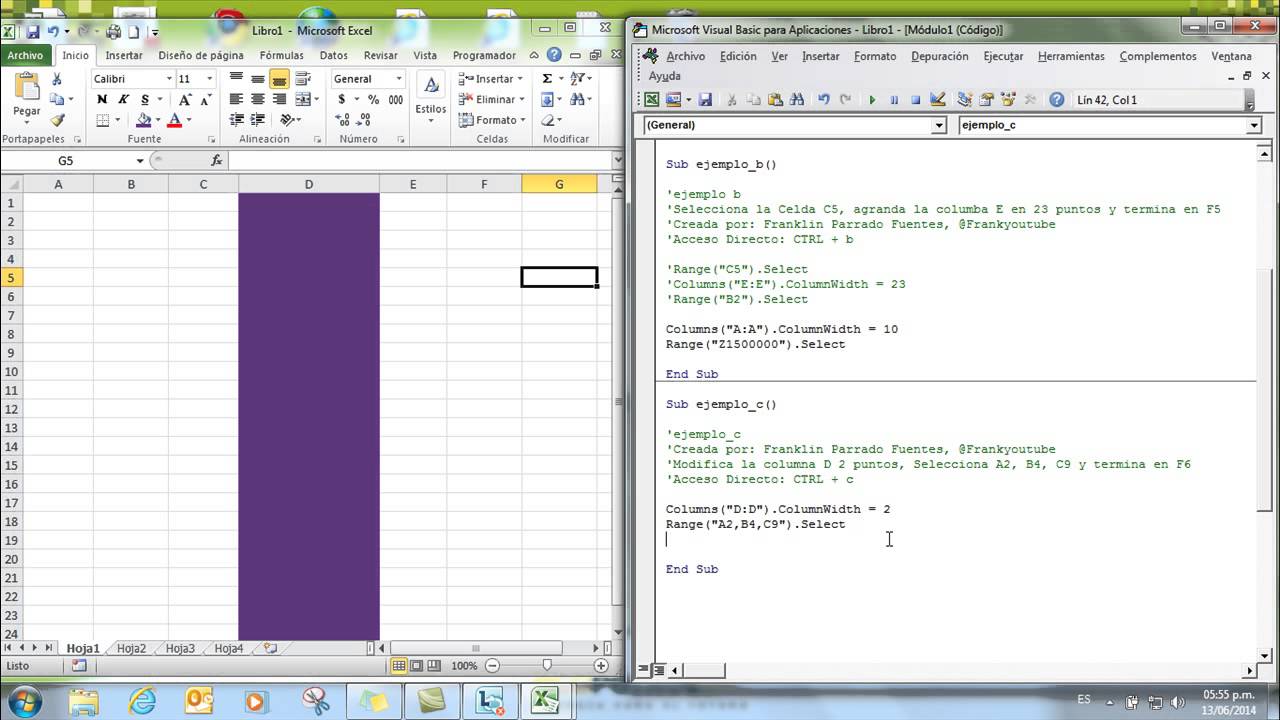This screenshot has height=720, width=1280.
Task: Open the font size 11 dropdown
Action: [209, 78]
